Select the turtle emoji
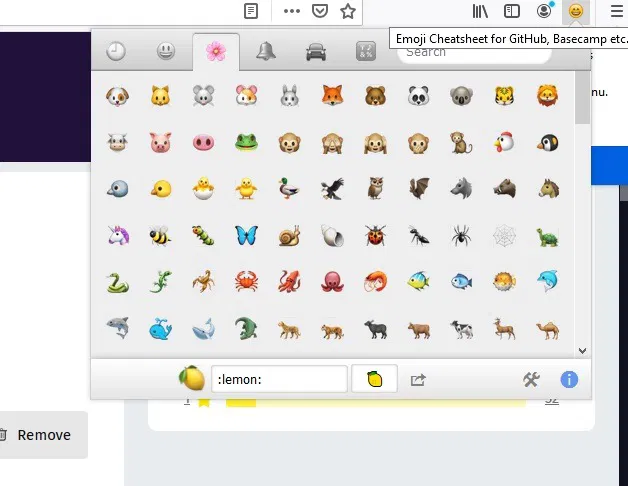This screenshot has width=628, height=486. pos(547,238)
